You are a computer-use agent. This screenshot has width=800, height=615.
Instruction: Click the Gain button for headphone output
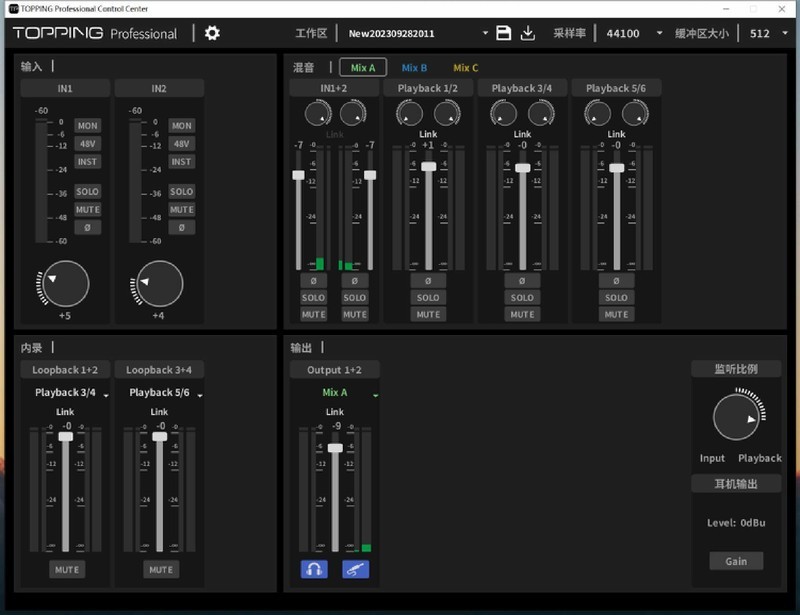[x=736, y=561]
